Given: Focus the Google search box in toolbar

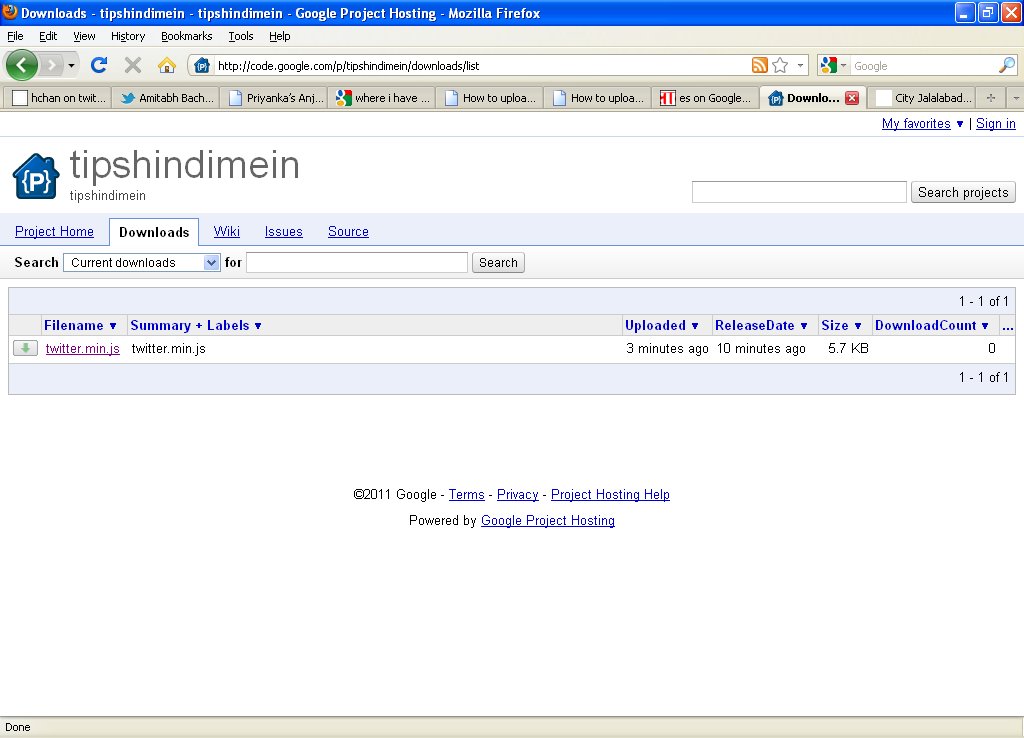Looking at the screenshot, I should pyautogui.click(x=923, y=65).
